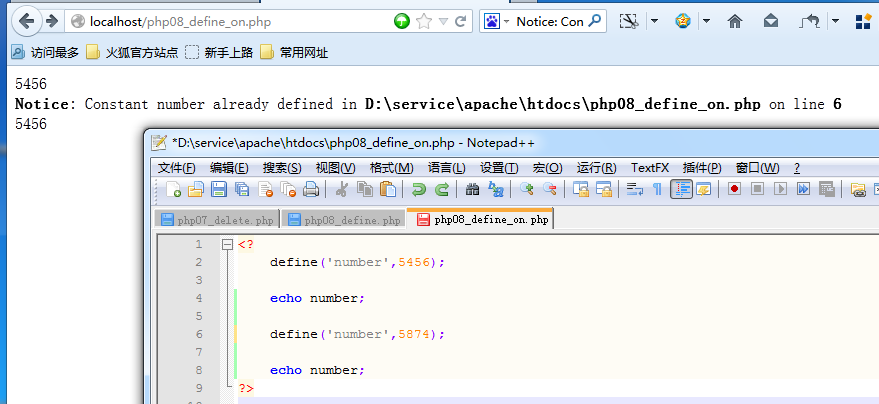
Task: Open the 搜索(S) menu
Action: click(x=282, y=168)
